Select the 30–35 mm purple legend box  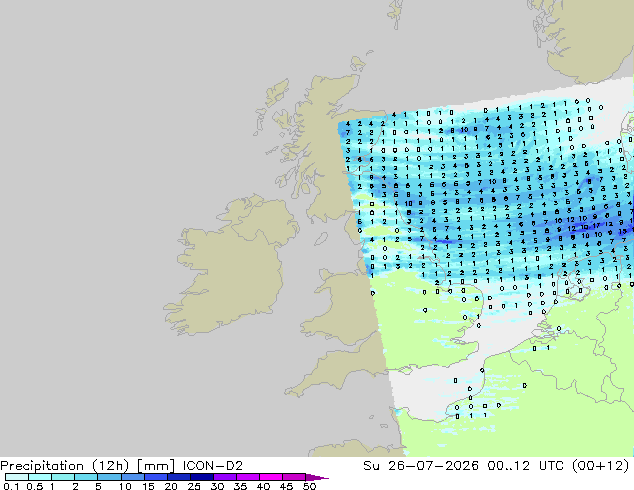pyautogui.click(x=224, y=477)
